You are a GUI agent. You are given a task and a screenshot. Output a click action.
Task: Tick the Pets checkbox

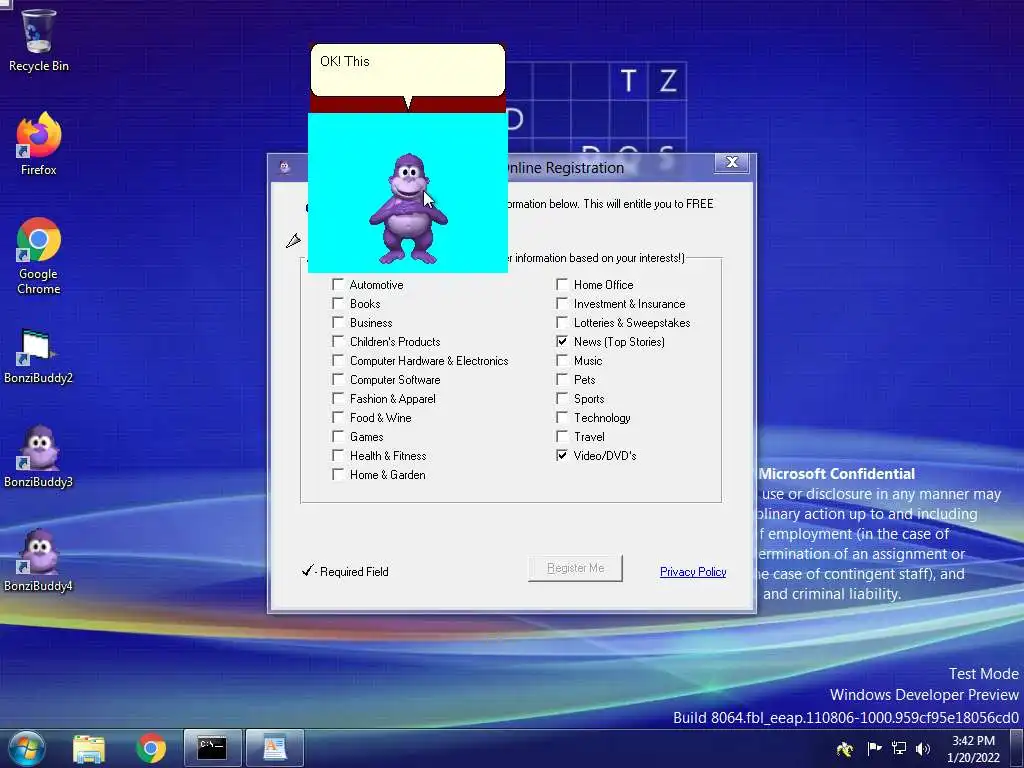point(562,379)
